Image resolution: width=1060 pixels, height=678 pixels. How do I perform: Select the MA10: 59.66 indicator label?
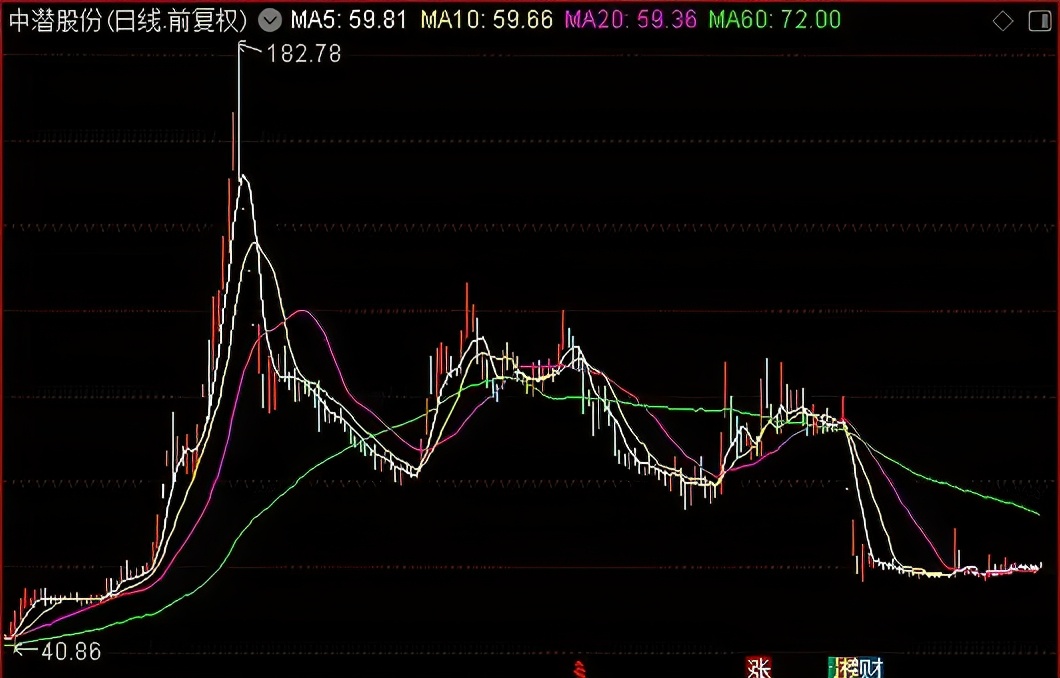click(486, 19)
